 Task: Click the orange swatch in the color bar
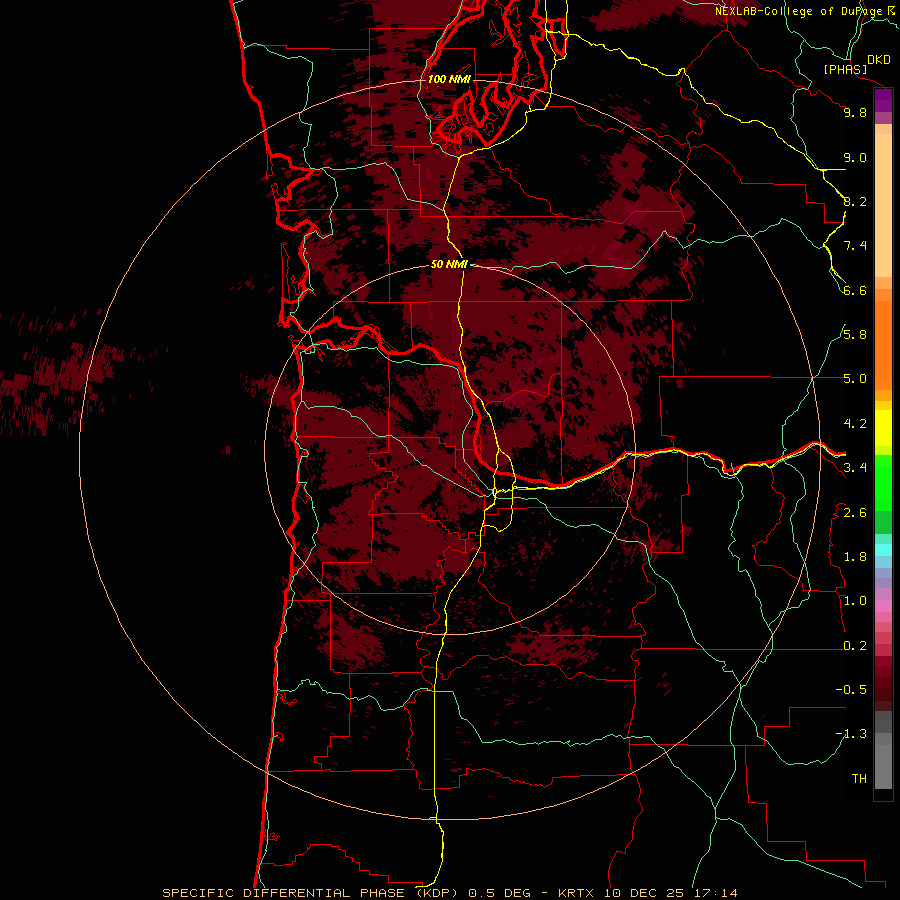click(883, 344)
